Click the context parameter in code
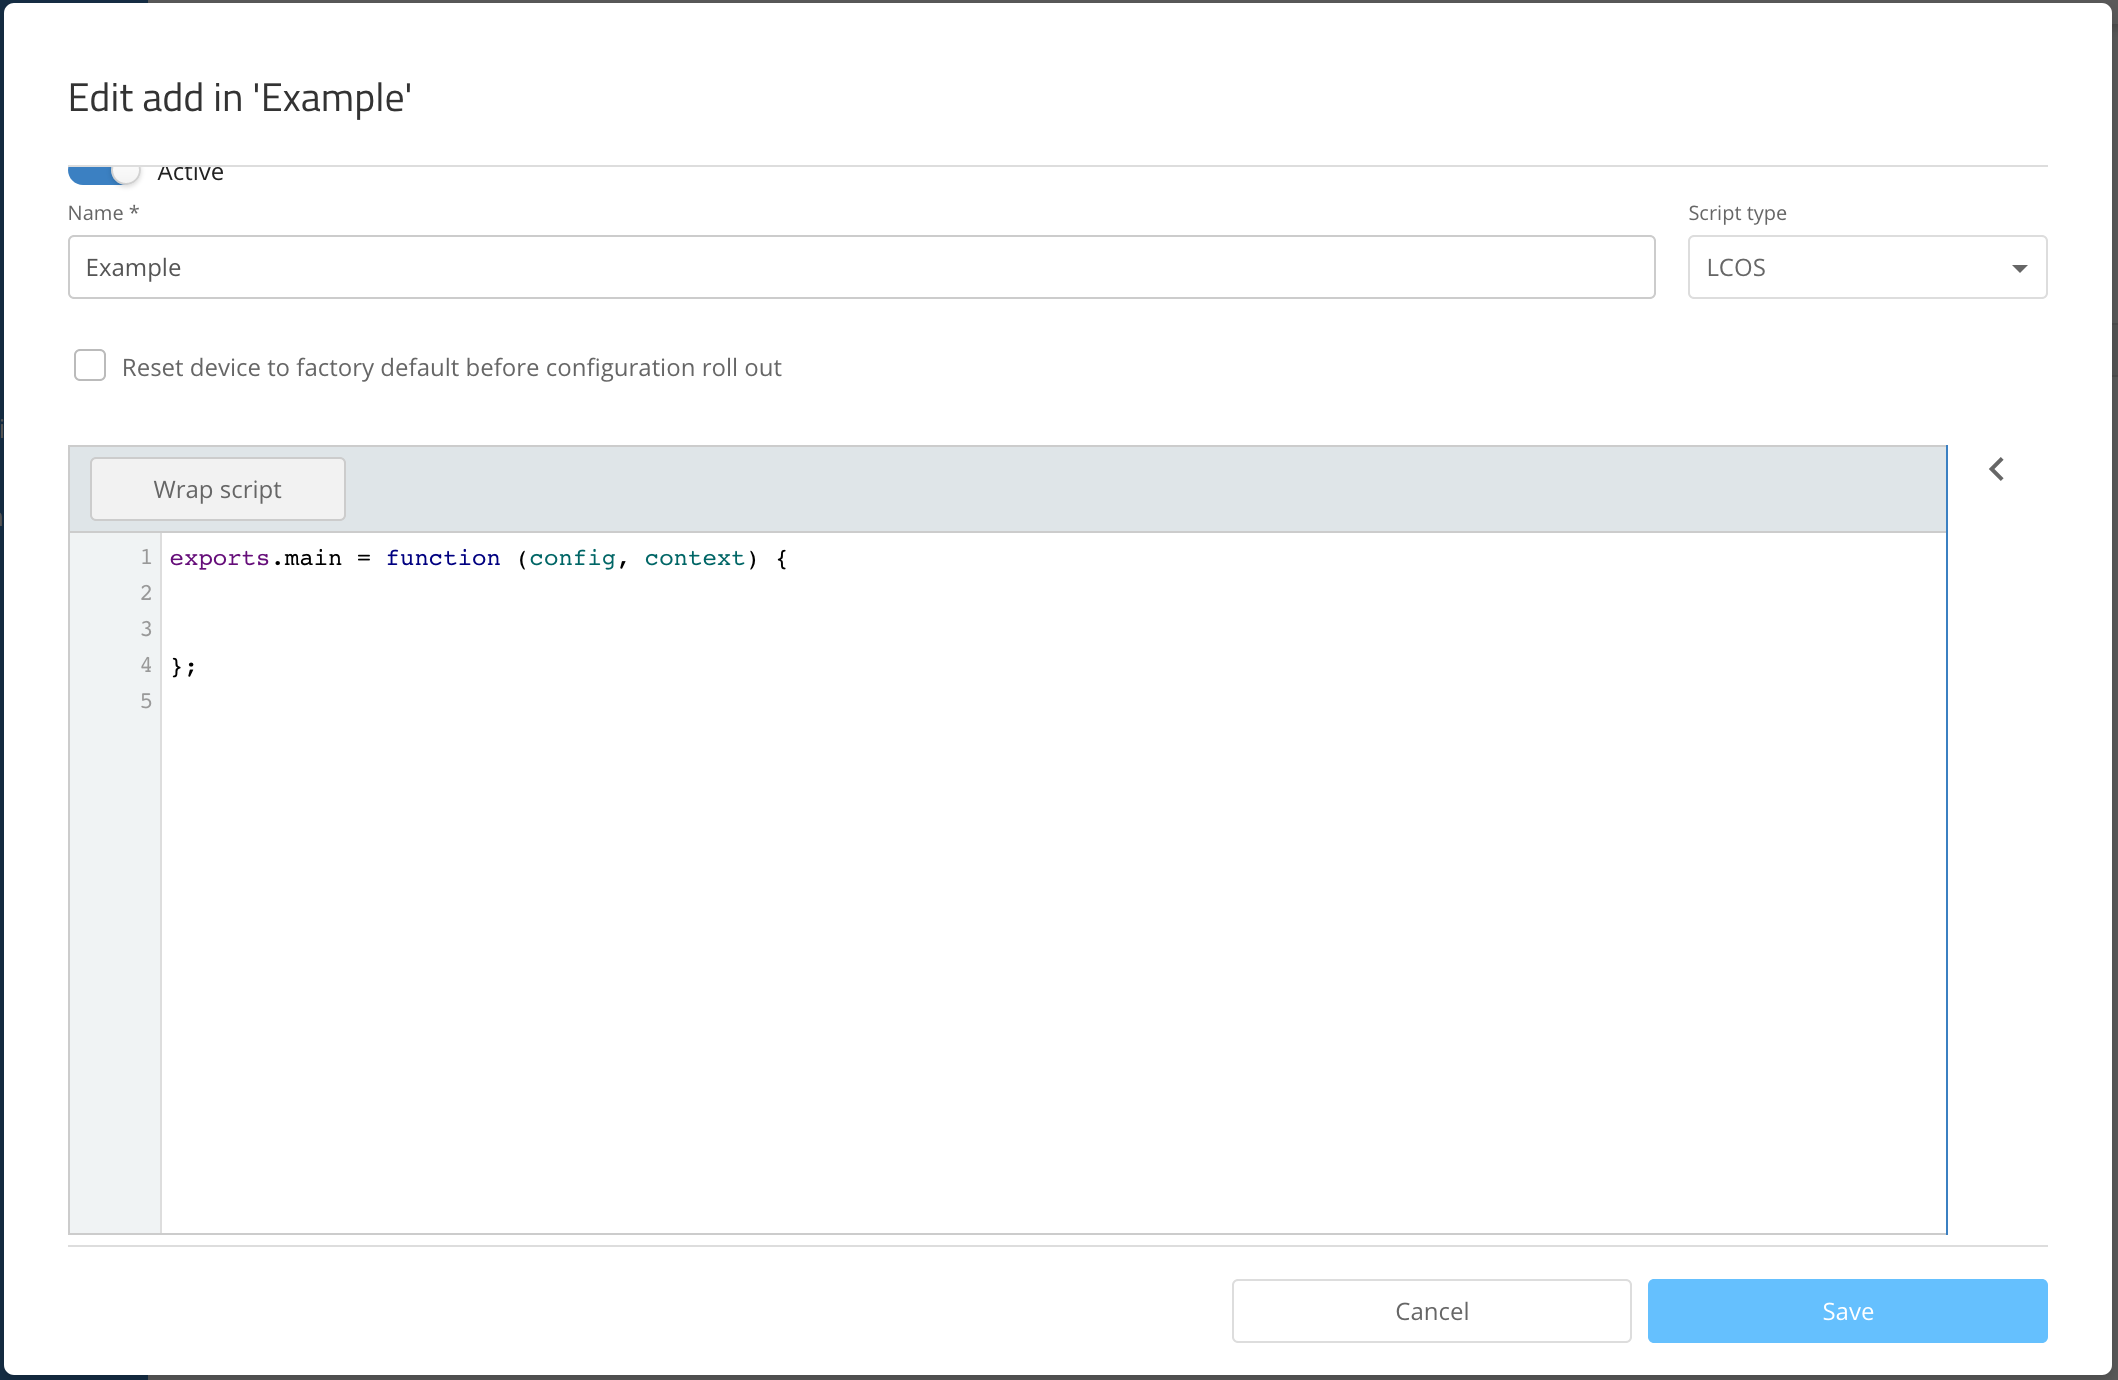The height and width of the screenshot is (1380, 2118). coord(694,558)
